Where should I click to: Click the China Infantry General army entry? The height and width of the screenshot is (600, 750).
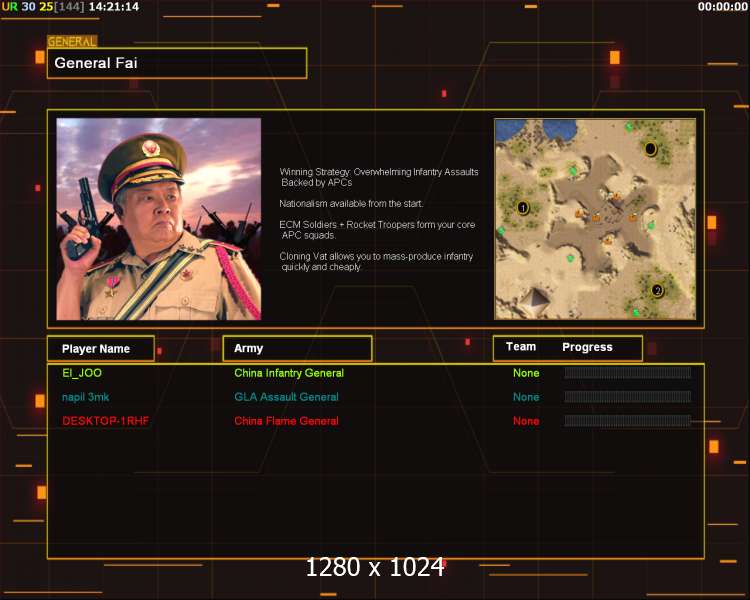(x=289, y=373)
